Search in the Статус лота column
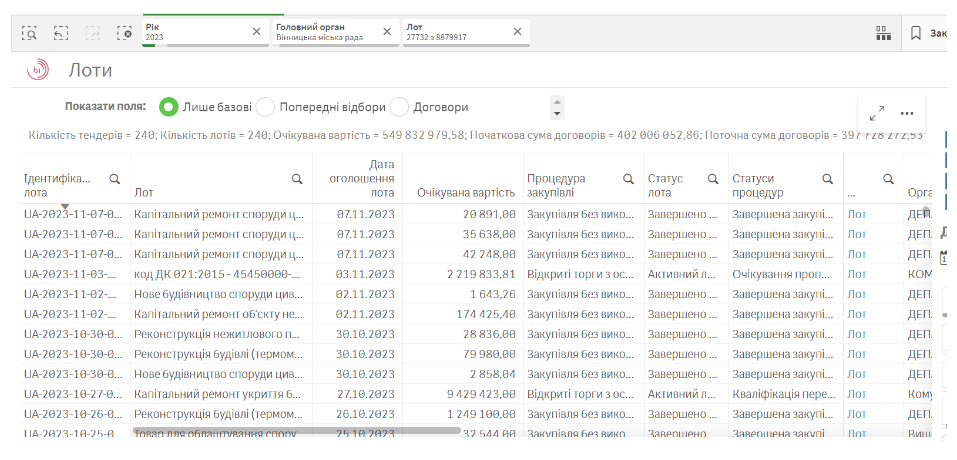 (713, 179)
